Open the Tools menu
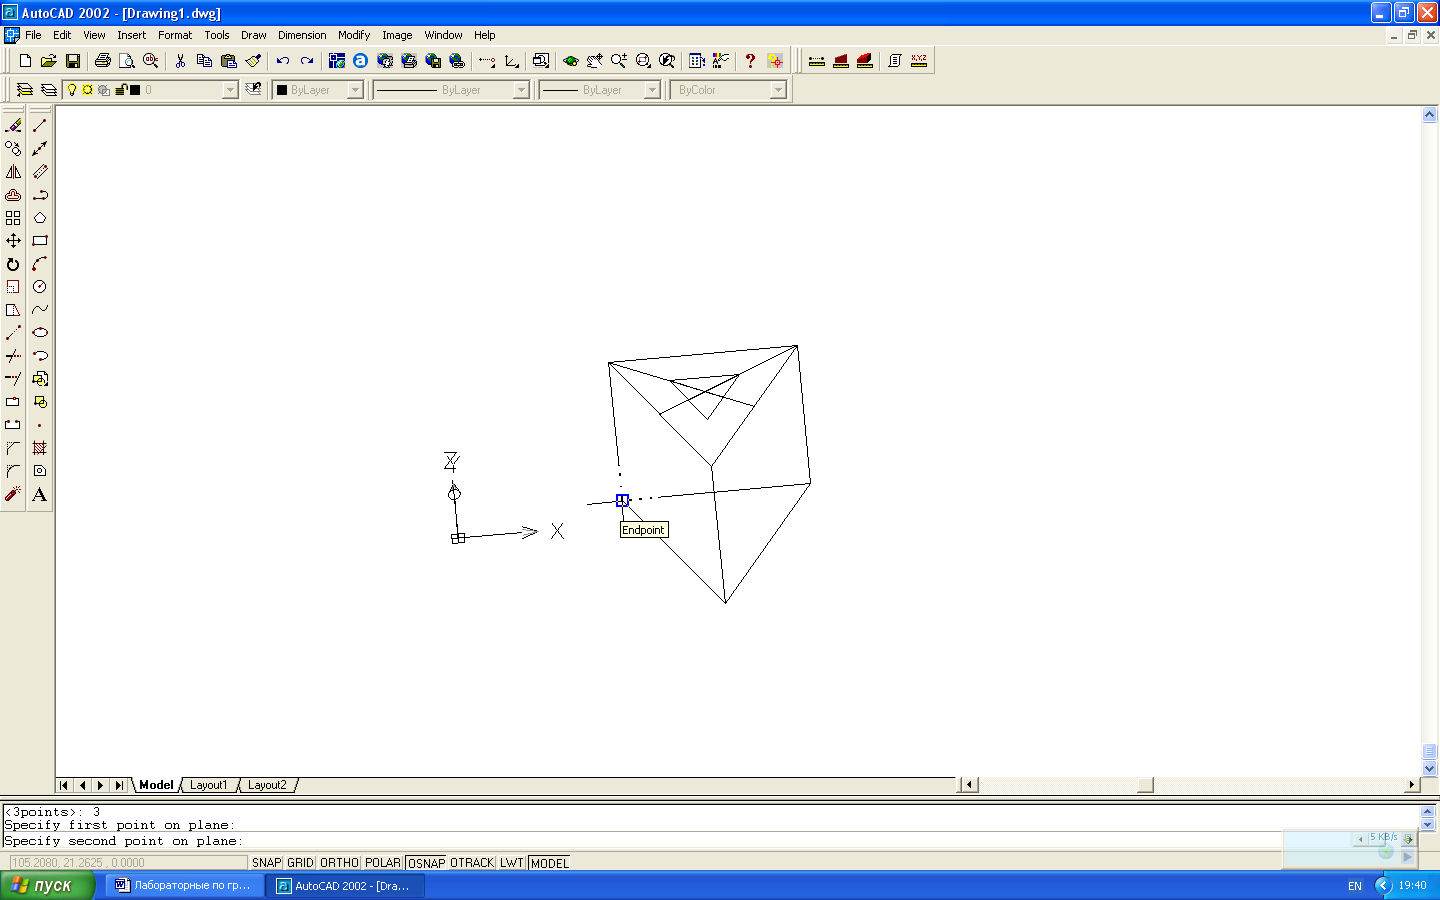The image size is (1440, 900). tap(217, 35)
